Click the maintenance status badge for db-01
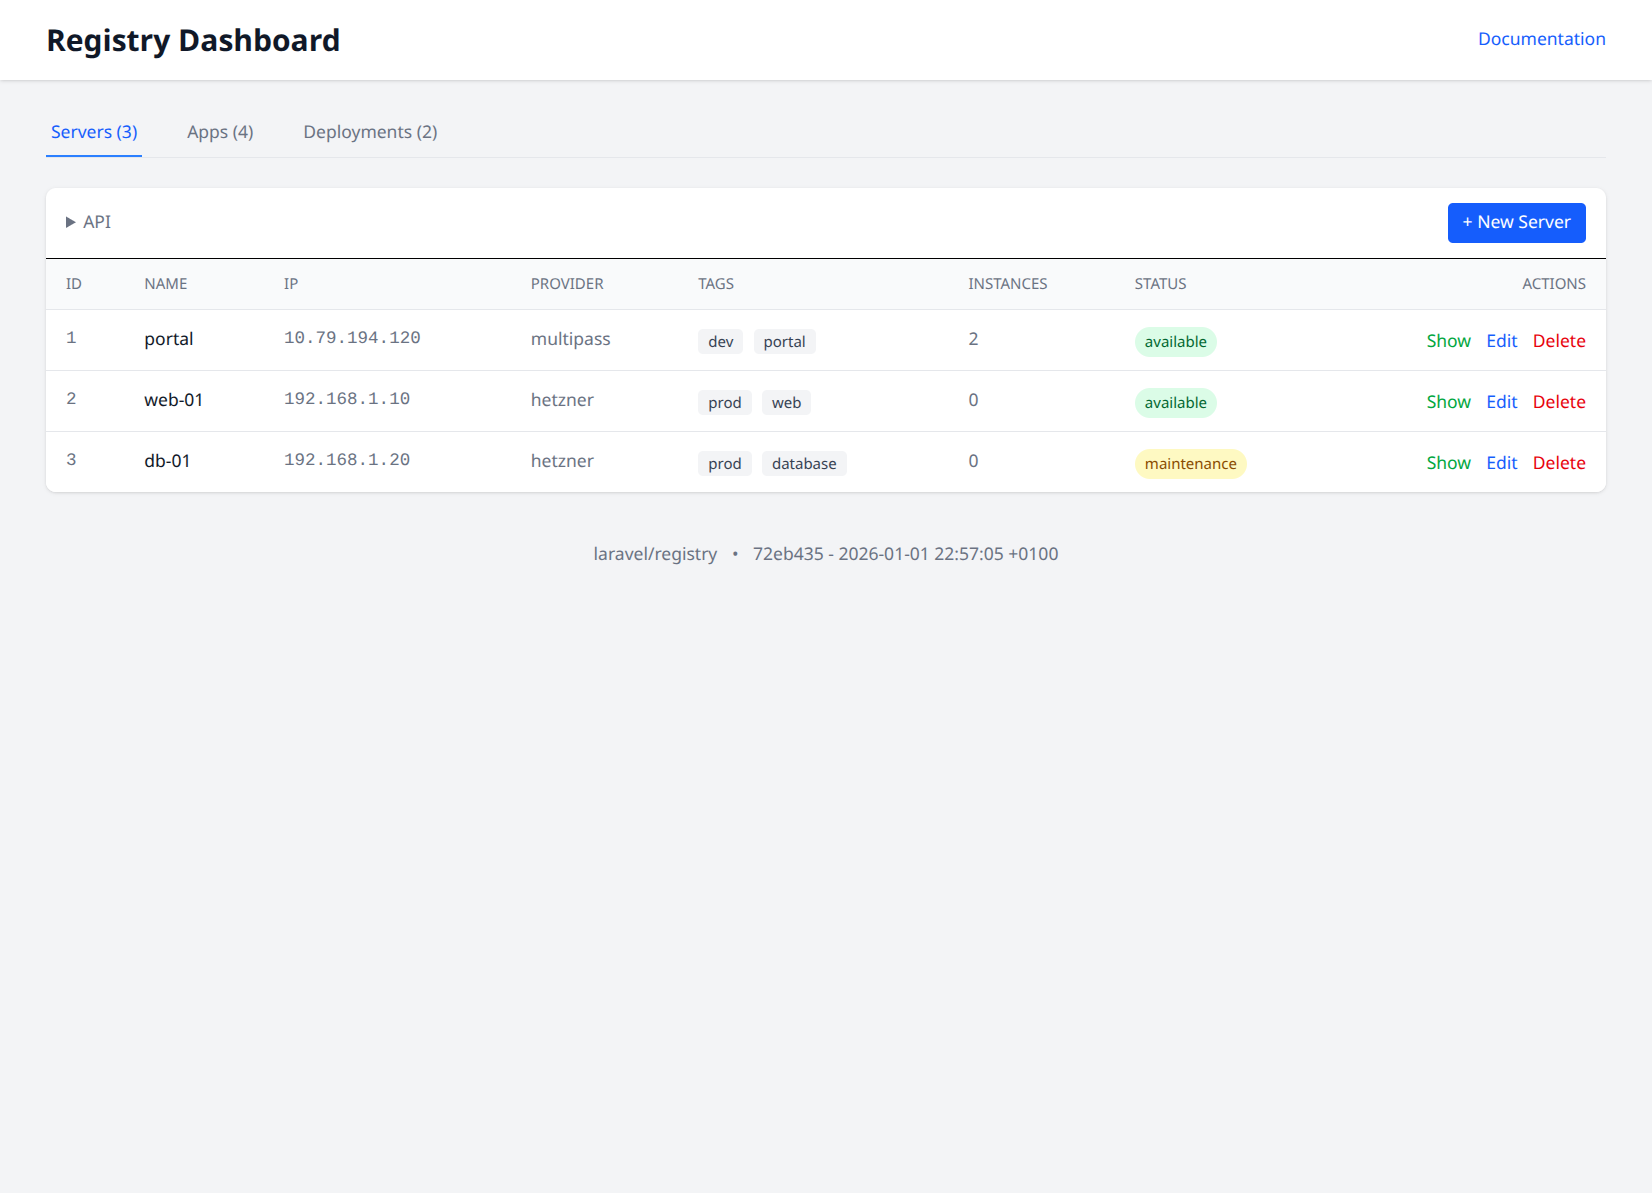The image size is (1652, 1193). (x=1190, y=464)
